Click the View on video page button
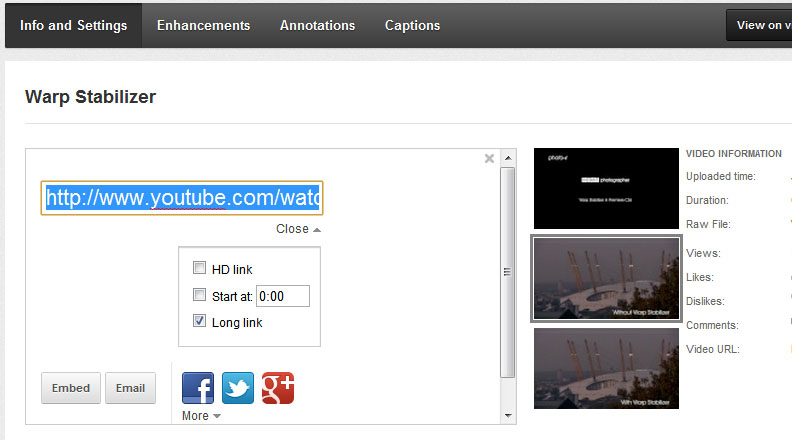Image resolution: width=792 pixels, height=440 pixels. click(x=759, y=25)
